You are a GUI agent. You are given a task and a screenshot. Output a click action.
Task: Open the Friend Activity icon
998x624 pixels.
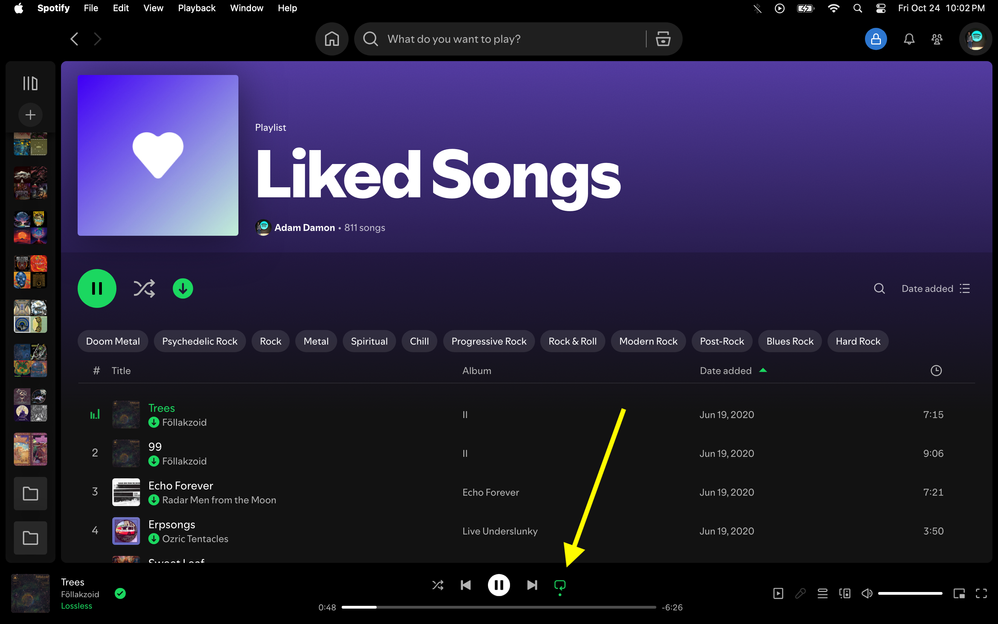pos(937,39)
